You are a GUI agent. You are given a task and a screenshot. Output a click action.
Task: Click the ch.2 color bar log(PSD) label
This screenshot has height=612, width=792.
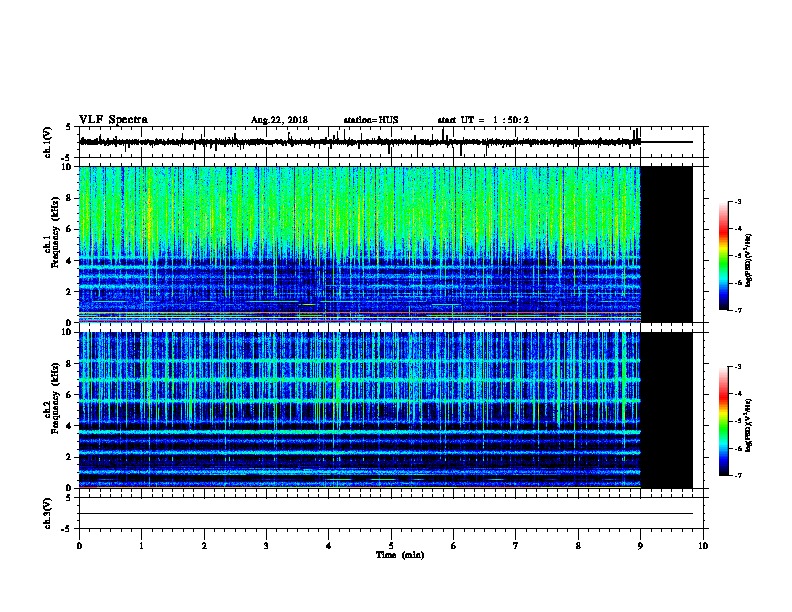[749, 426]
